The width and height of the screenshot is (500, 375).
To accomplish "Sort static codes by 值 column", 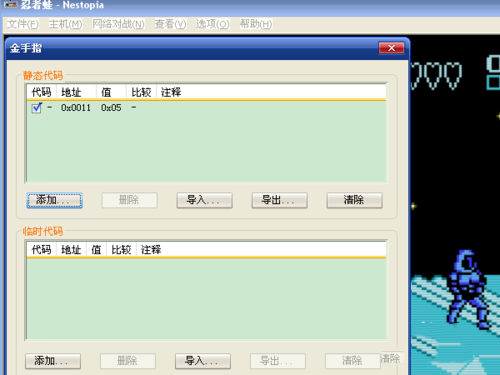I will pyautogui.click(x=112, y=92).
